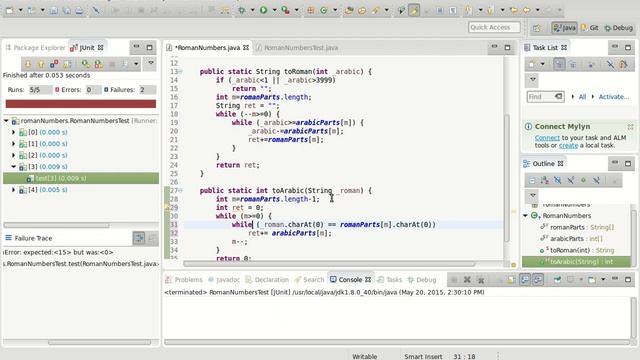Expand test node [2]
This screenshot has width=640, height=360.
[13, 155]
